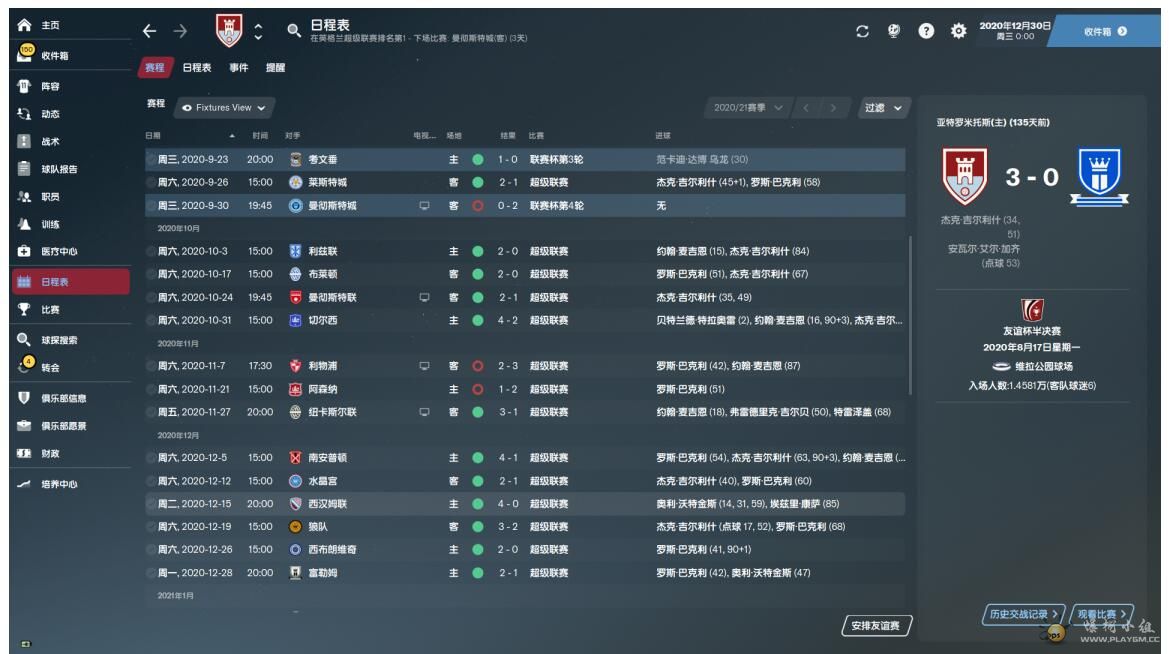The height and width of the screenshot is (654, 1169).
Task: Click the help question mark icon
Action: click(926, 30)
